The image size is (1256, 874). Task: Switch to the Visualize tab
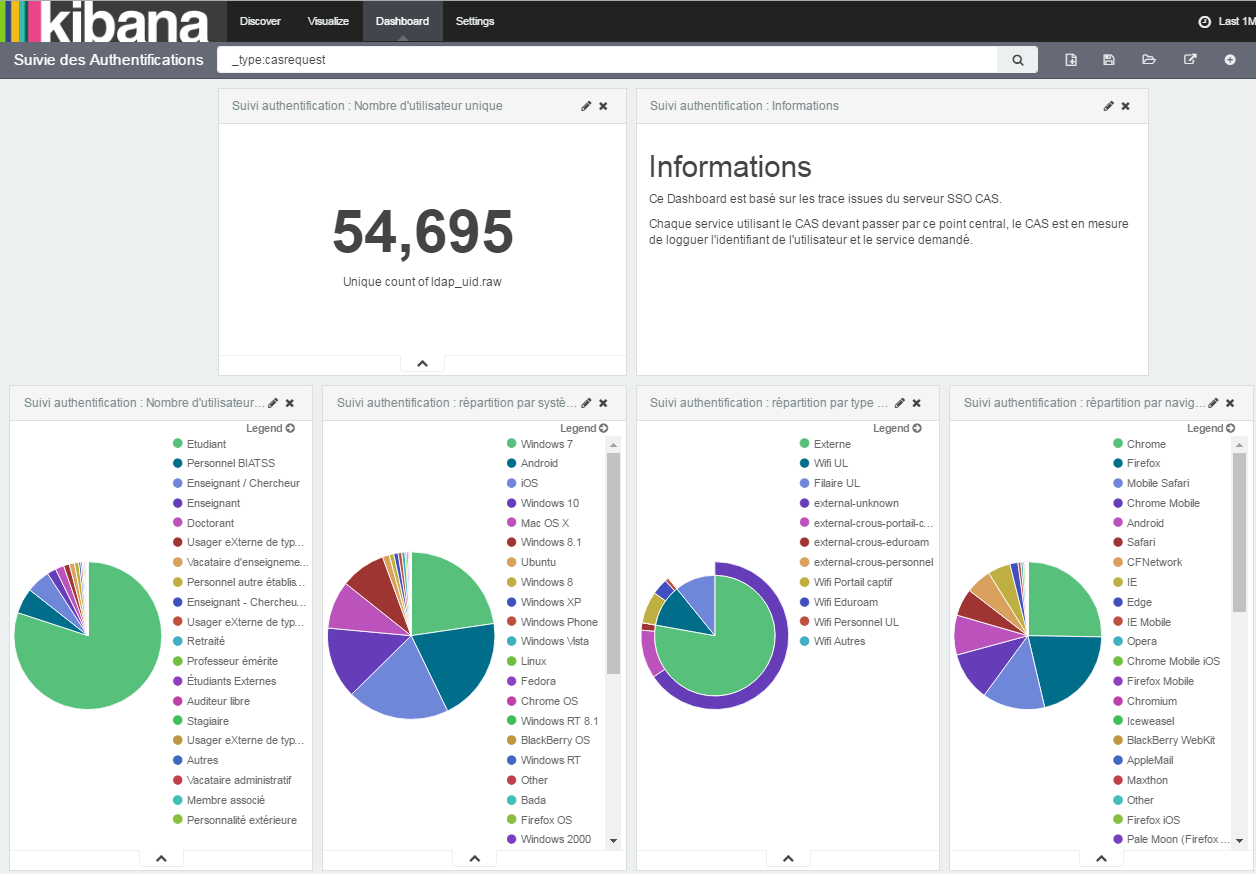328,21
